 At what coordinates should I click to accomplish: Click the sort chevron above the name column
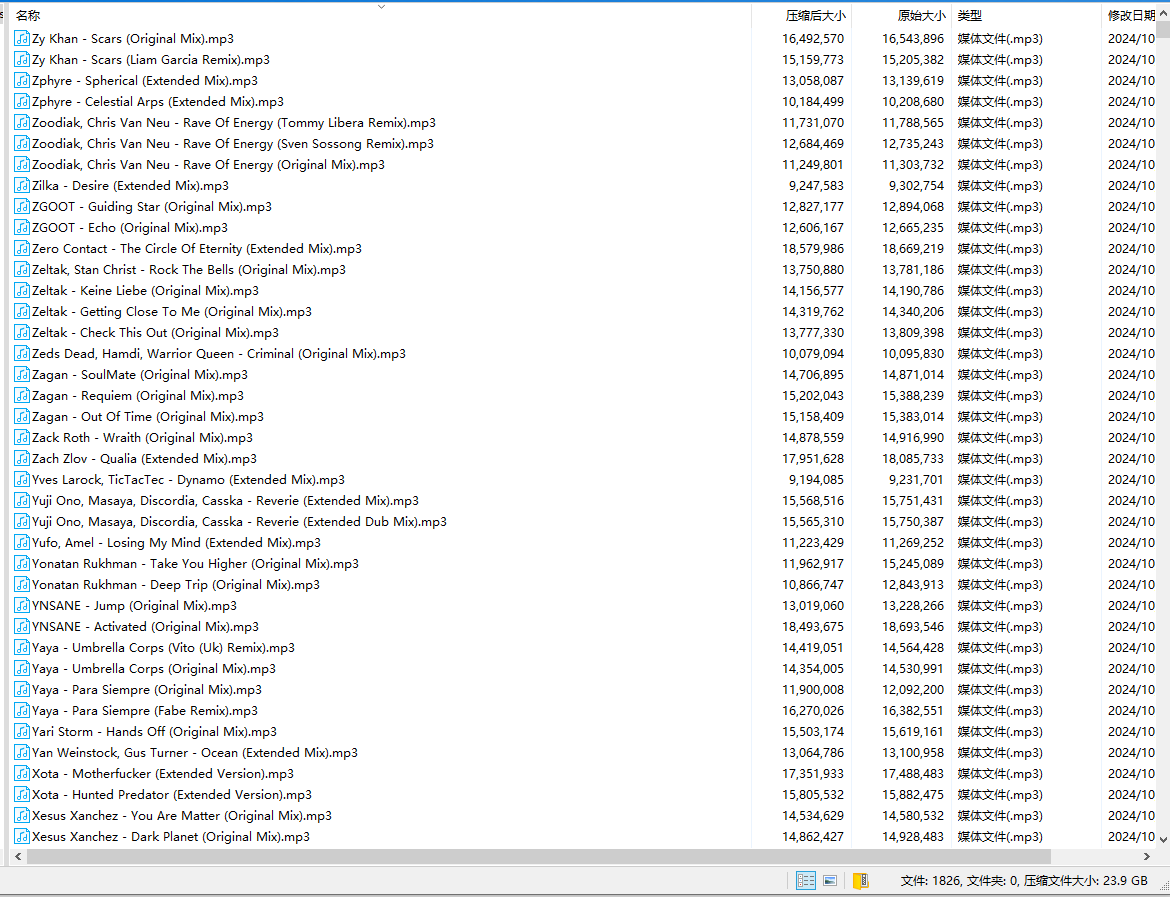(x=381, y=7)
